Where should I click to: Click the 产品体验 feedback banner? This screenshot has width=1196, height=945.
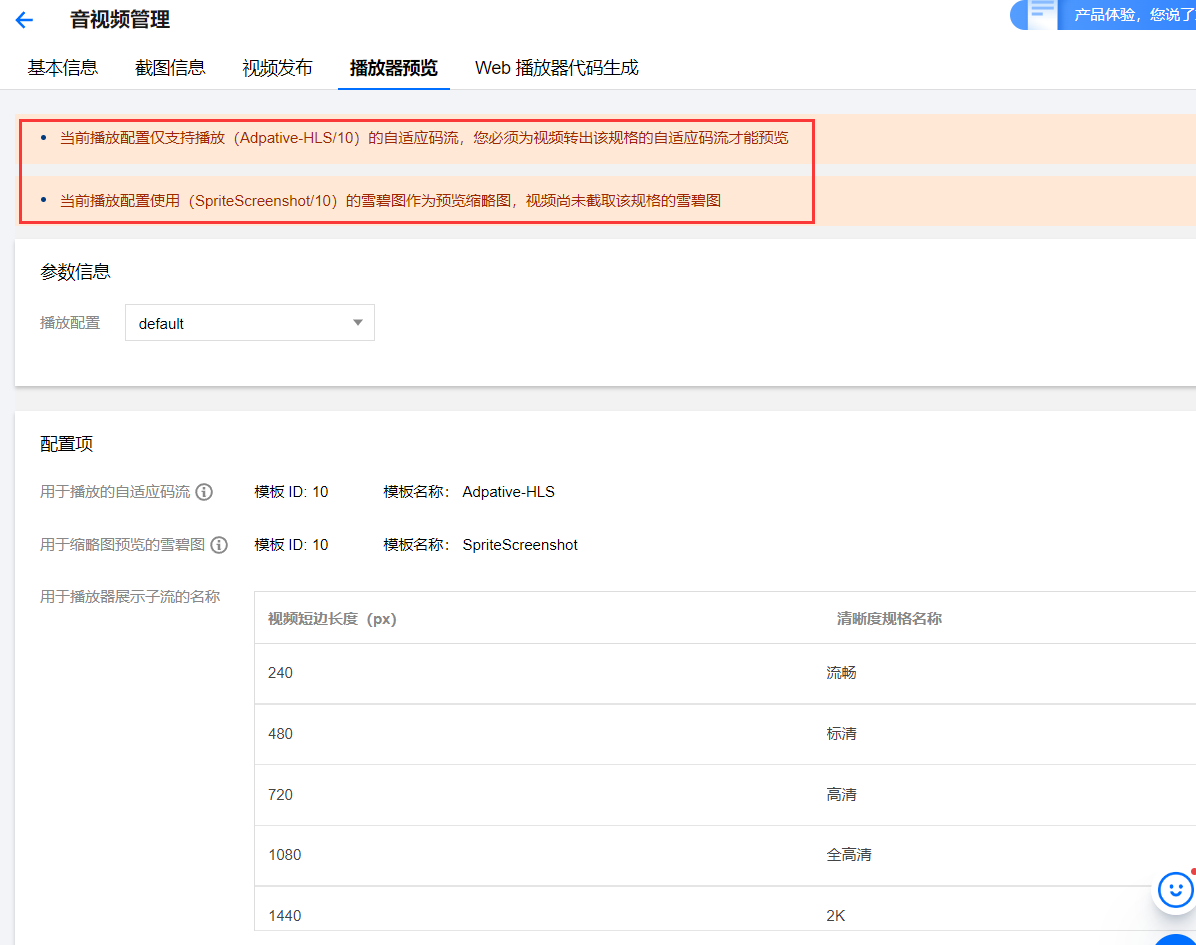1103,15
